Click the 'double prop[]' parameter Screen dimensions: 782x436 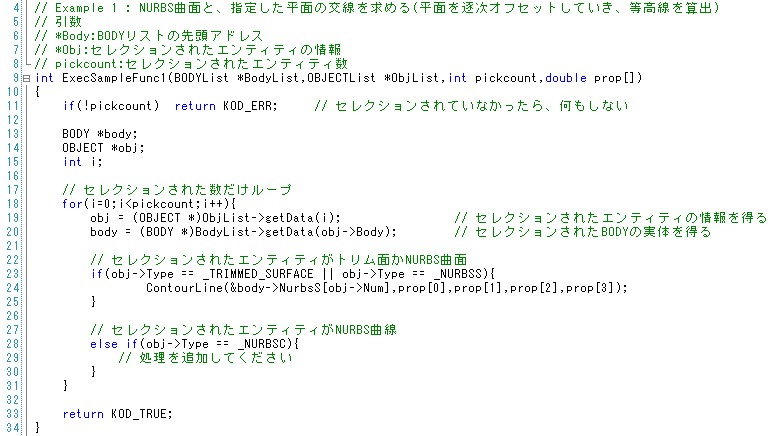pos(589,78)
